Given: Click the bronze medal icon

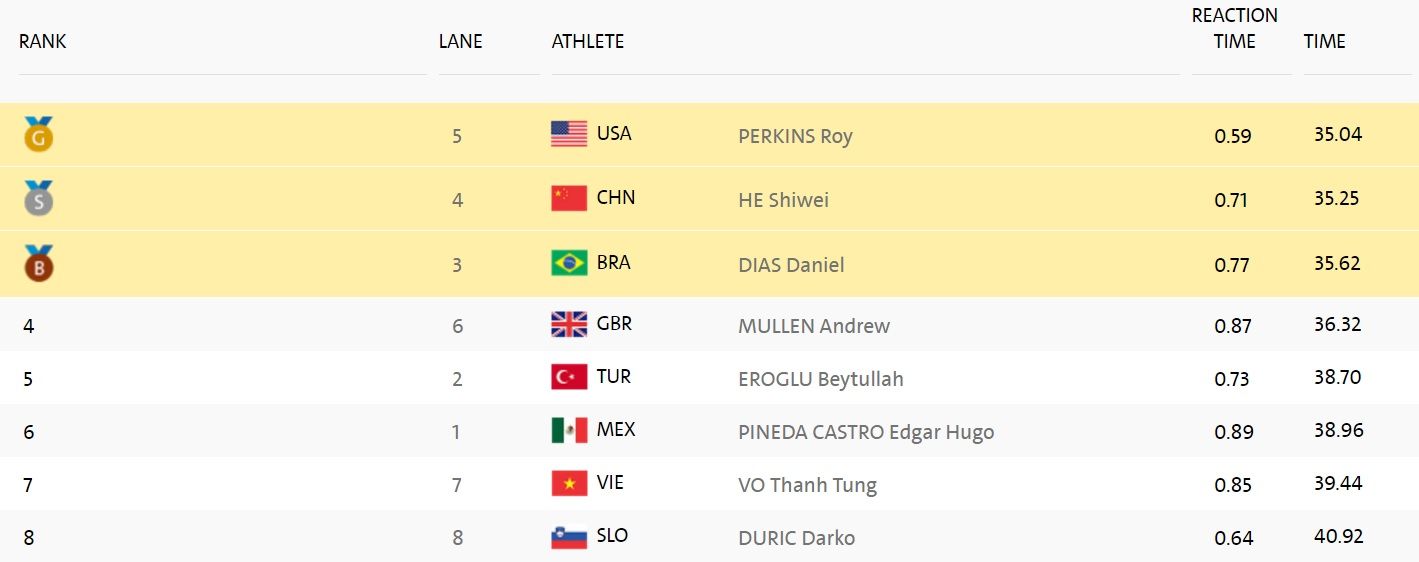Looking at the screenshot, I should point(38,264).
